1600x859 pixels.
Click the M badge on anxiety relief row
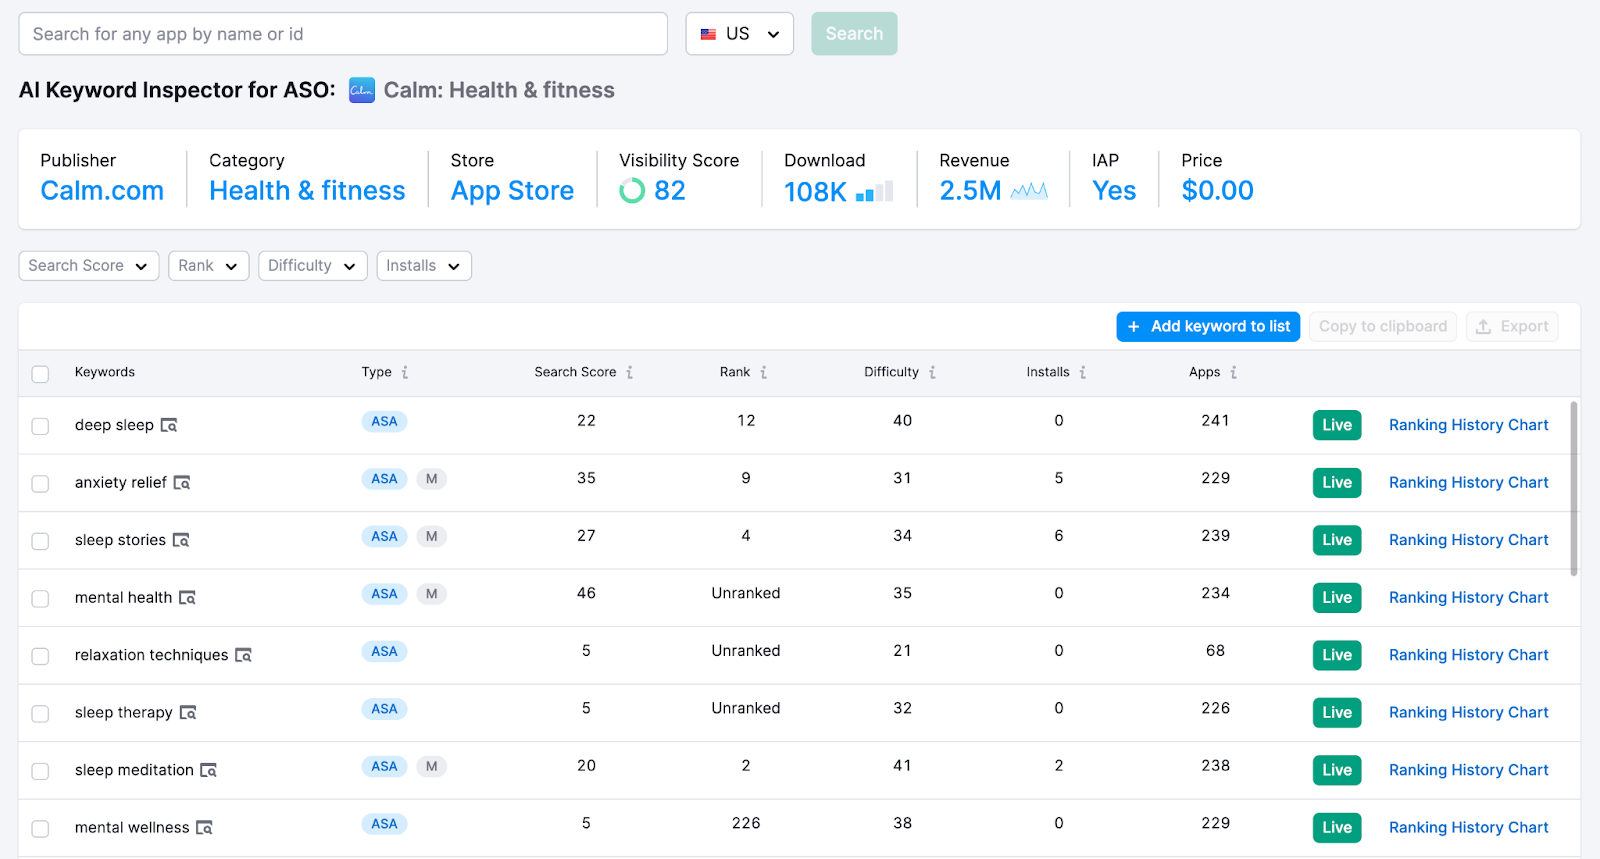click(432, 479)
